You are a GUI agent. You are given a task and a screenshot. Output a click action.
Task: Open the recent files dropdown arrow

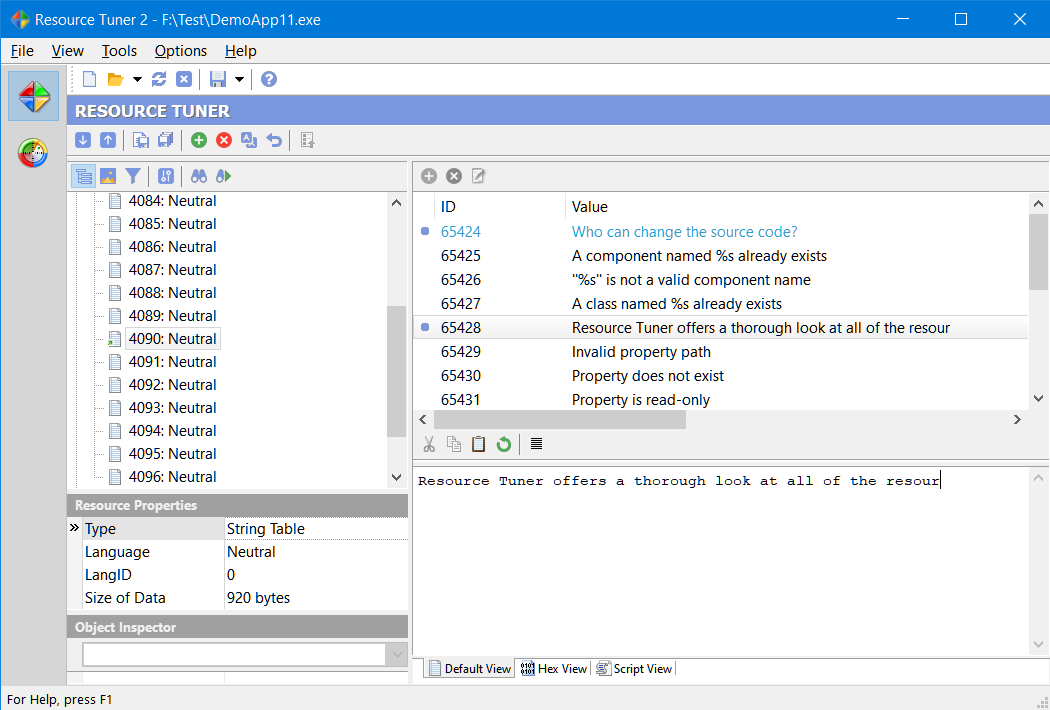(137, 79)
